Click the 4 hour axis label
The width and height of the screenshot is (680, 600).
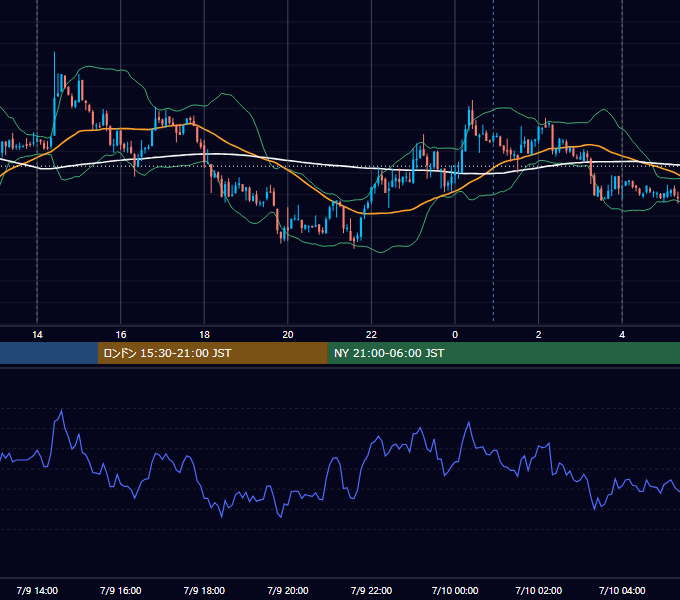coord(622,335)
